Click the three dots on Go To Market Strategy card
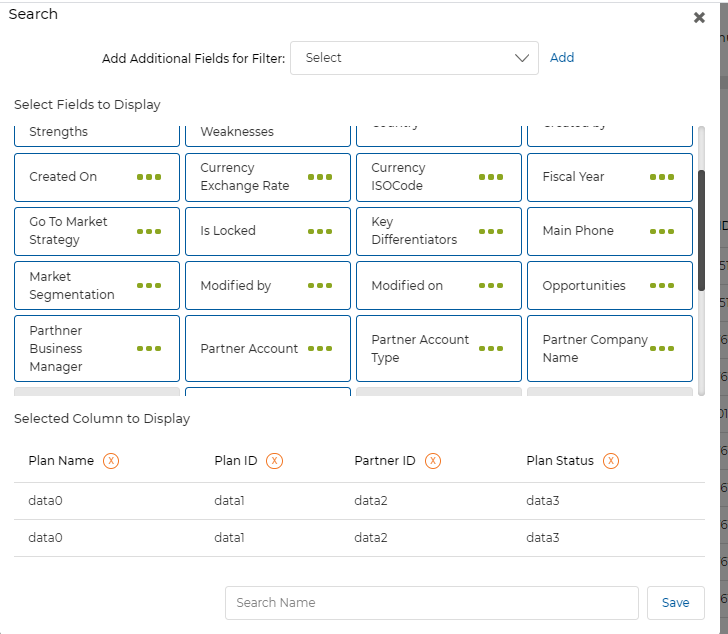Screen dimensions: 728x634 (x=149, y=231)
